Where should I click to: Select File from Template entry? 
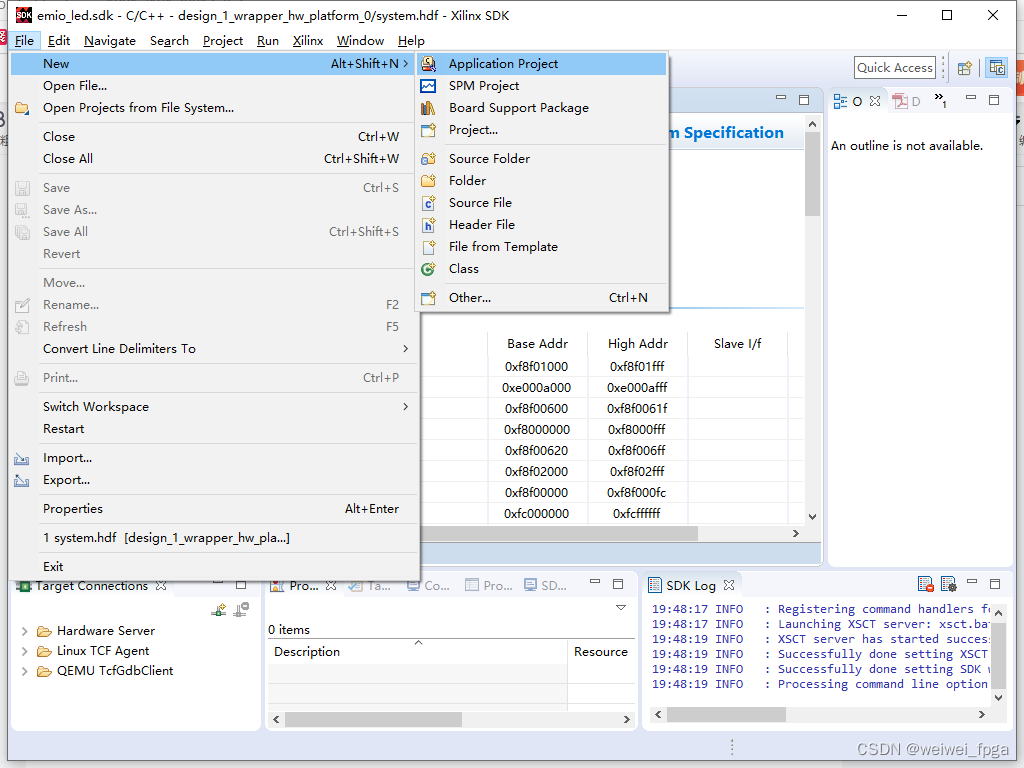(x=542, y=247)
